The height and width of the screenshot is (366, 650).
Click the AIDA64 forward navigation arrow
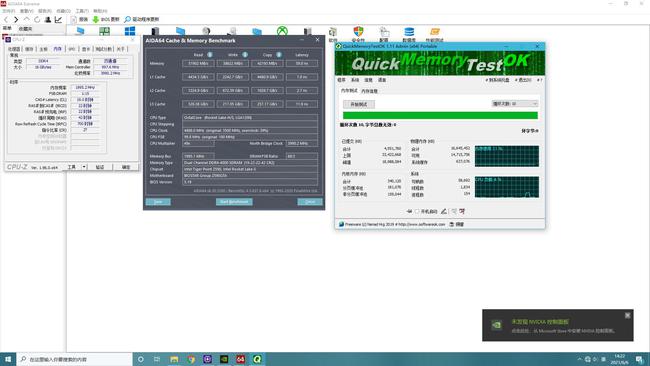(x=16, y=19)
